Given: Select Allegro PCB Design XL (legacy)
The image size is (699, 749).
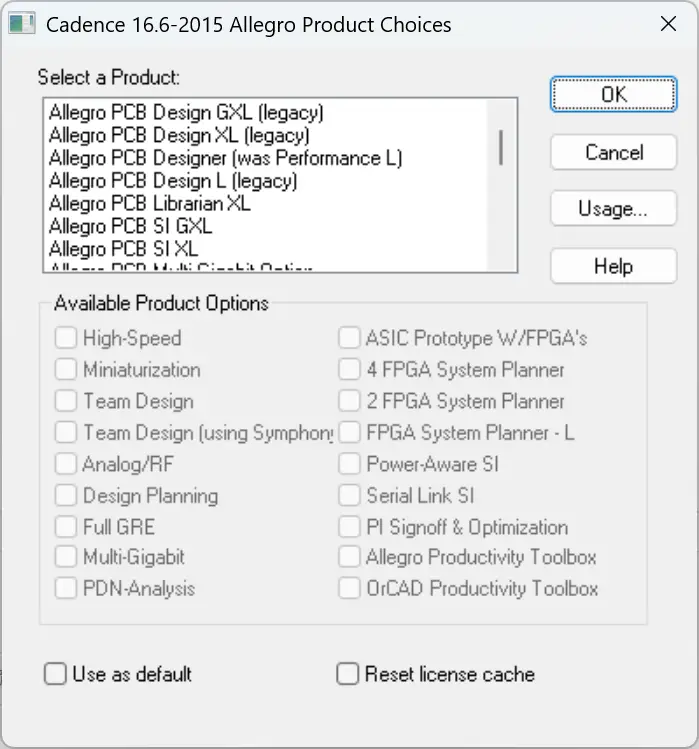Looking at the screenshot, I should point(179,135).
